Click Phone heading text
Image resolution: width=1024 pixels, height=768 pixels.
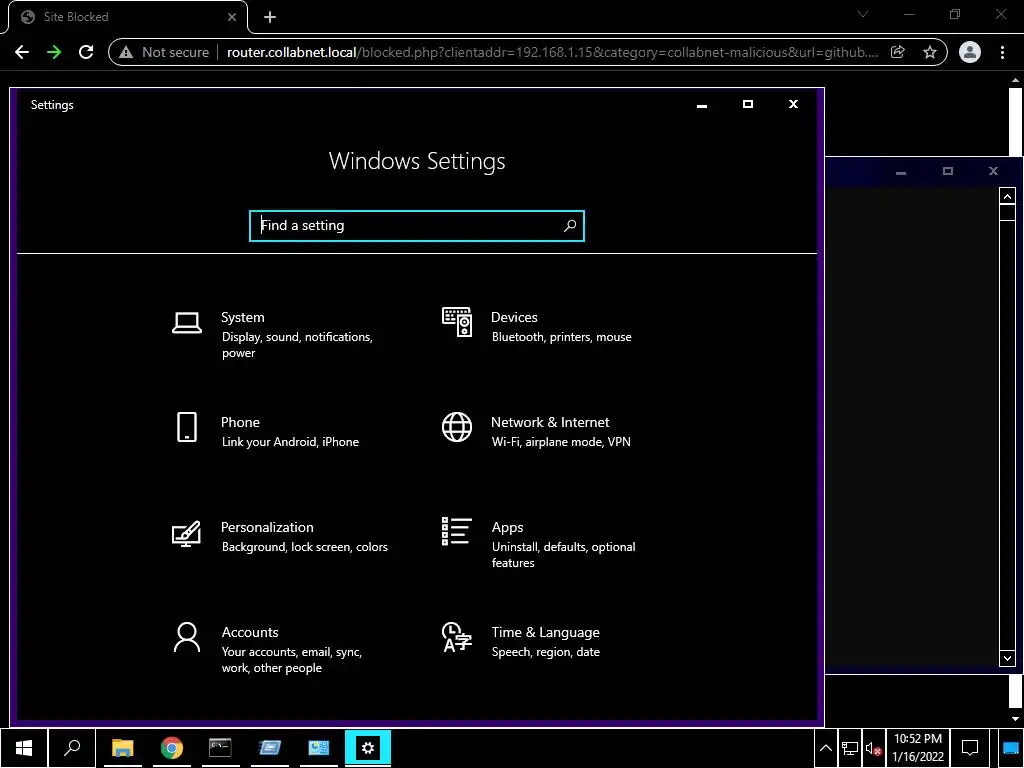240,423
